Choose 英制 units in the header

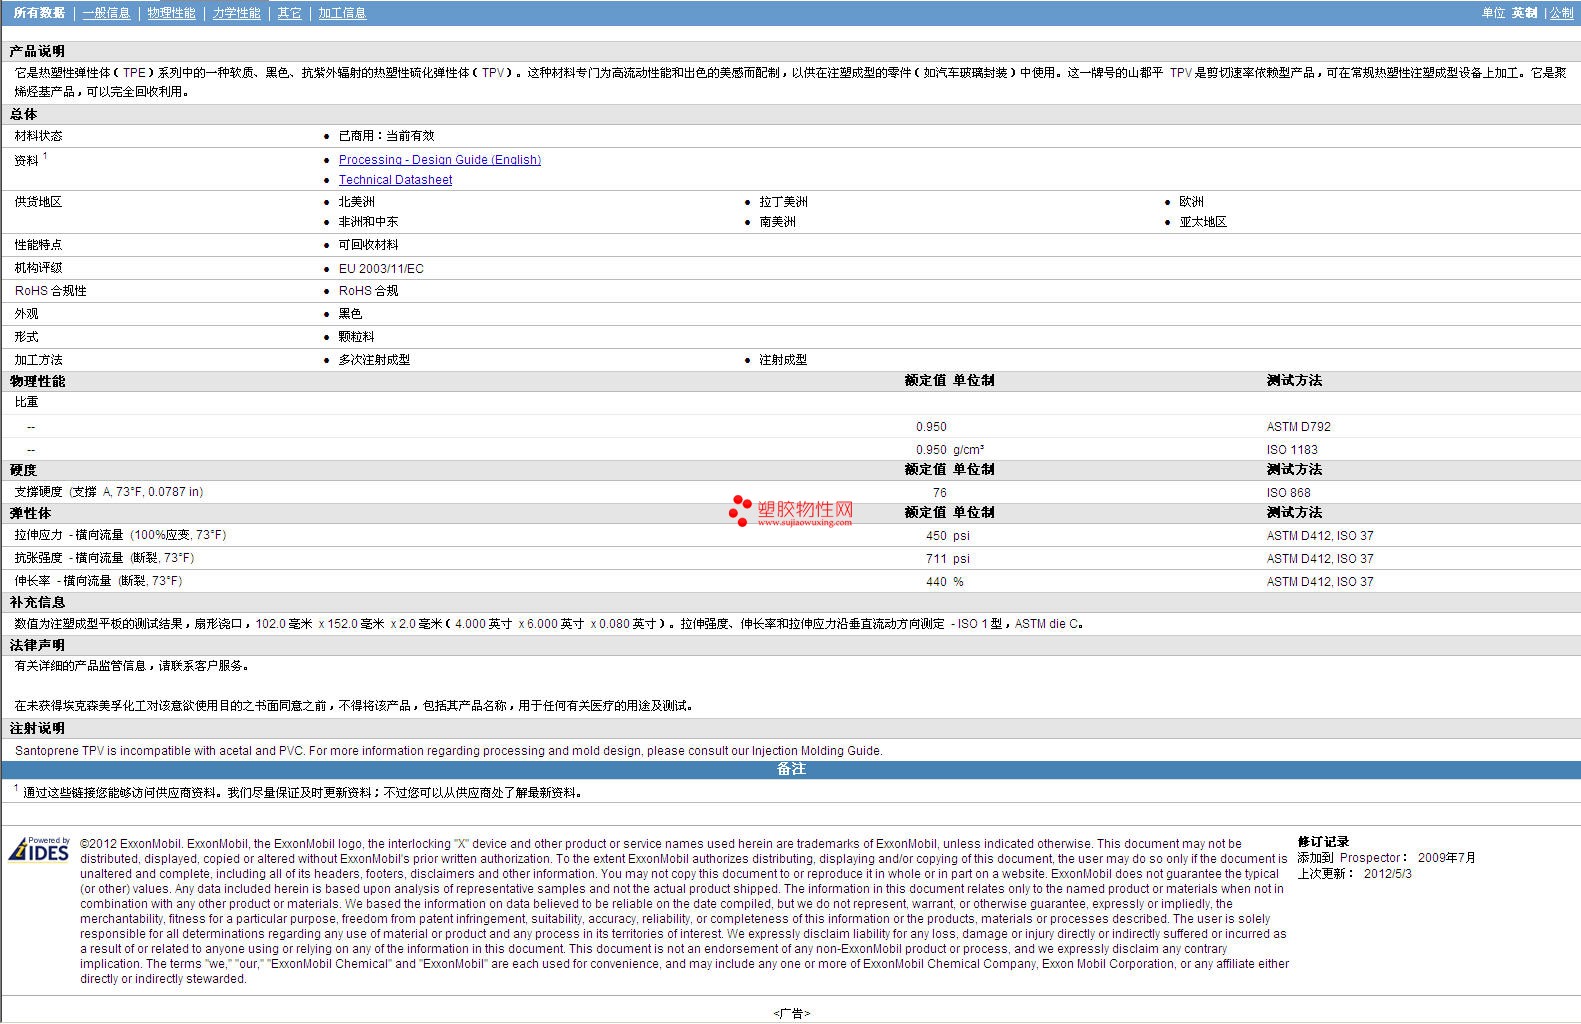(x=1524, y=13)
